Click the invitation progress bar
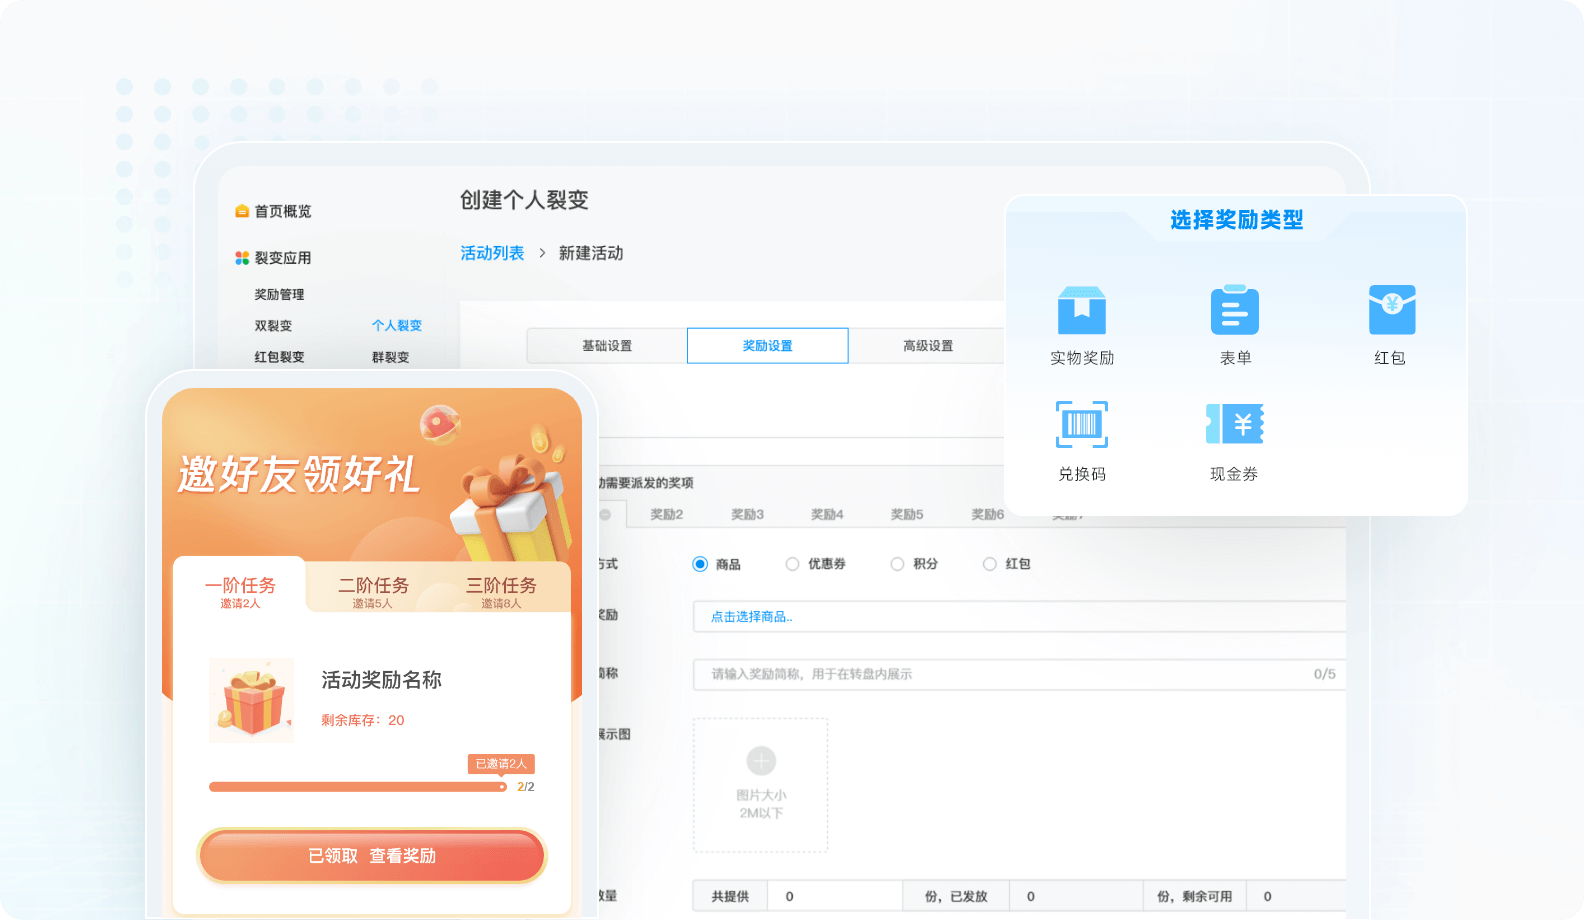The height and width of the screenshot is (920, 1584). [357, 787]
